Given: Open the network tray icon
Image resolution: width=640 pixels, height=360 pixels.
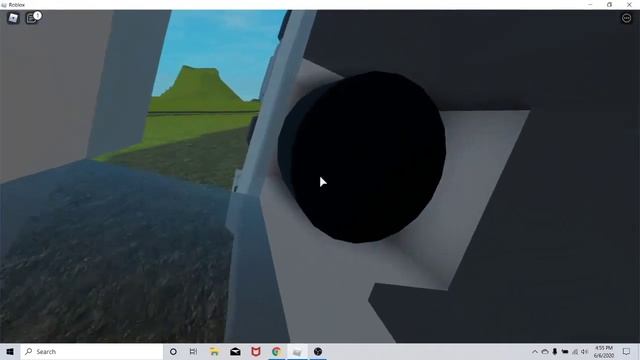Looking at the screenshot, I should [575, 351].
